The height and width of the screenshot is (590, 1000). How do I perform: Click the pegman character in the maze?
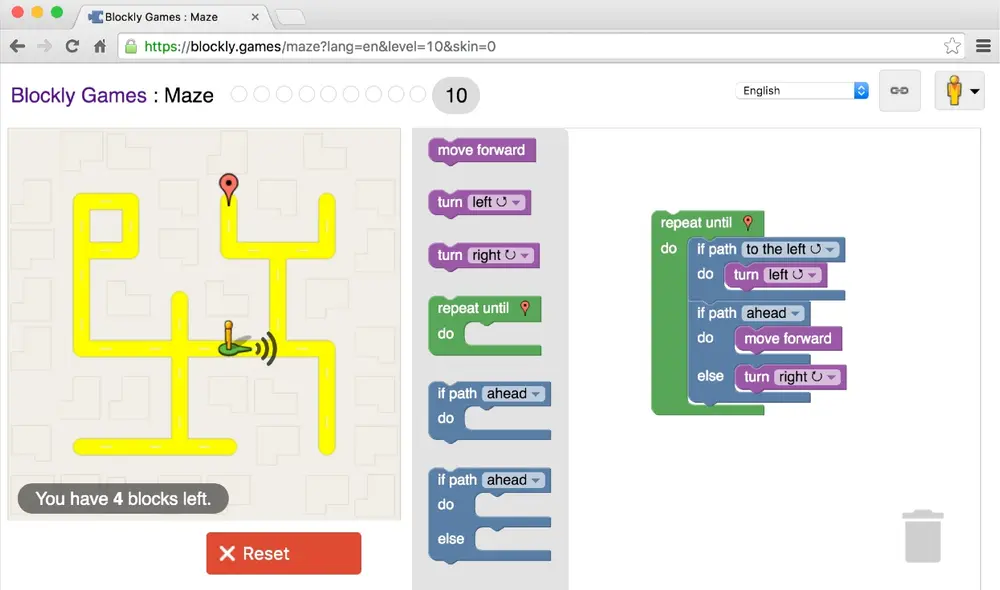click(x=231, y=340)
